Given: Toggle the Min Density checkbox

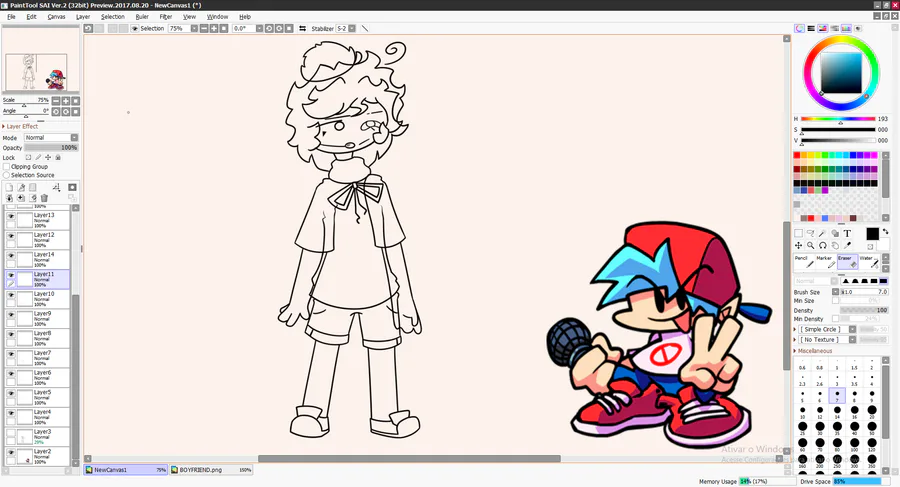Looking at the screenshot, I should (836, 319).
